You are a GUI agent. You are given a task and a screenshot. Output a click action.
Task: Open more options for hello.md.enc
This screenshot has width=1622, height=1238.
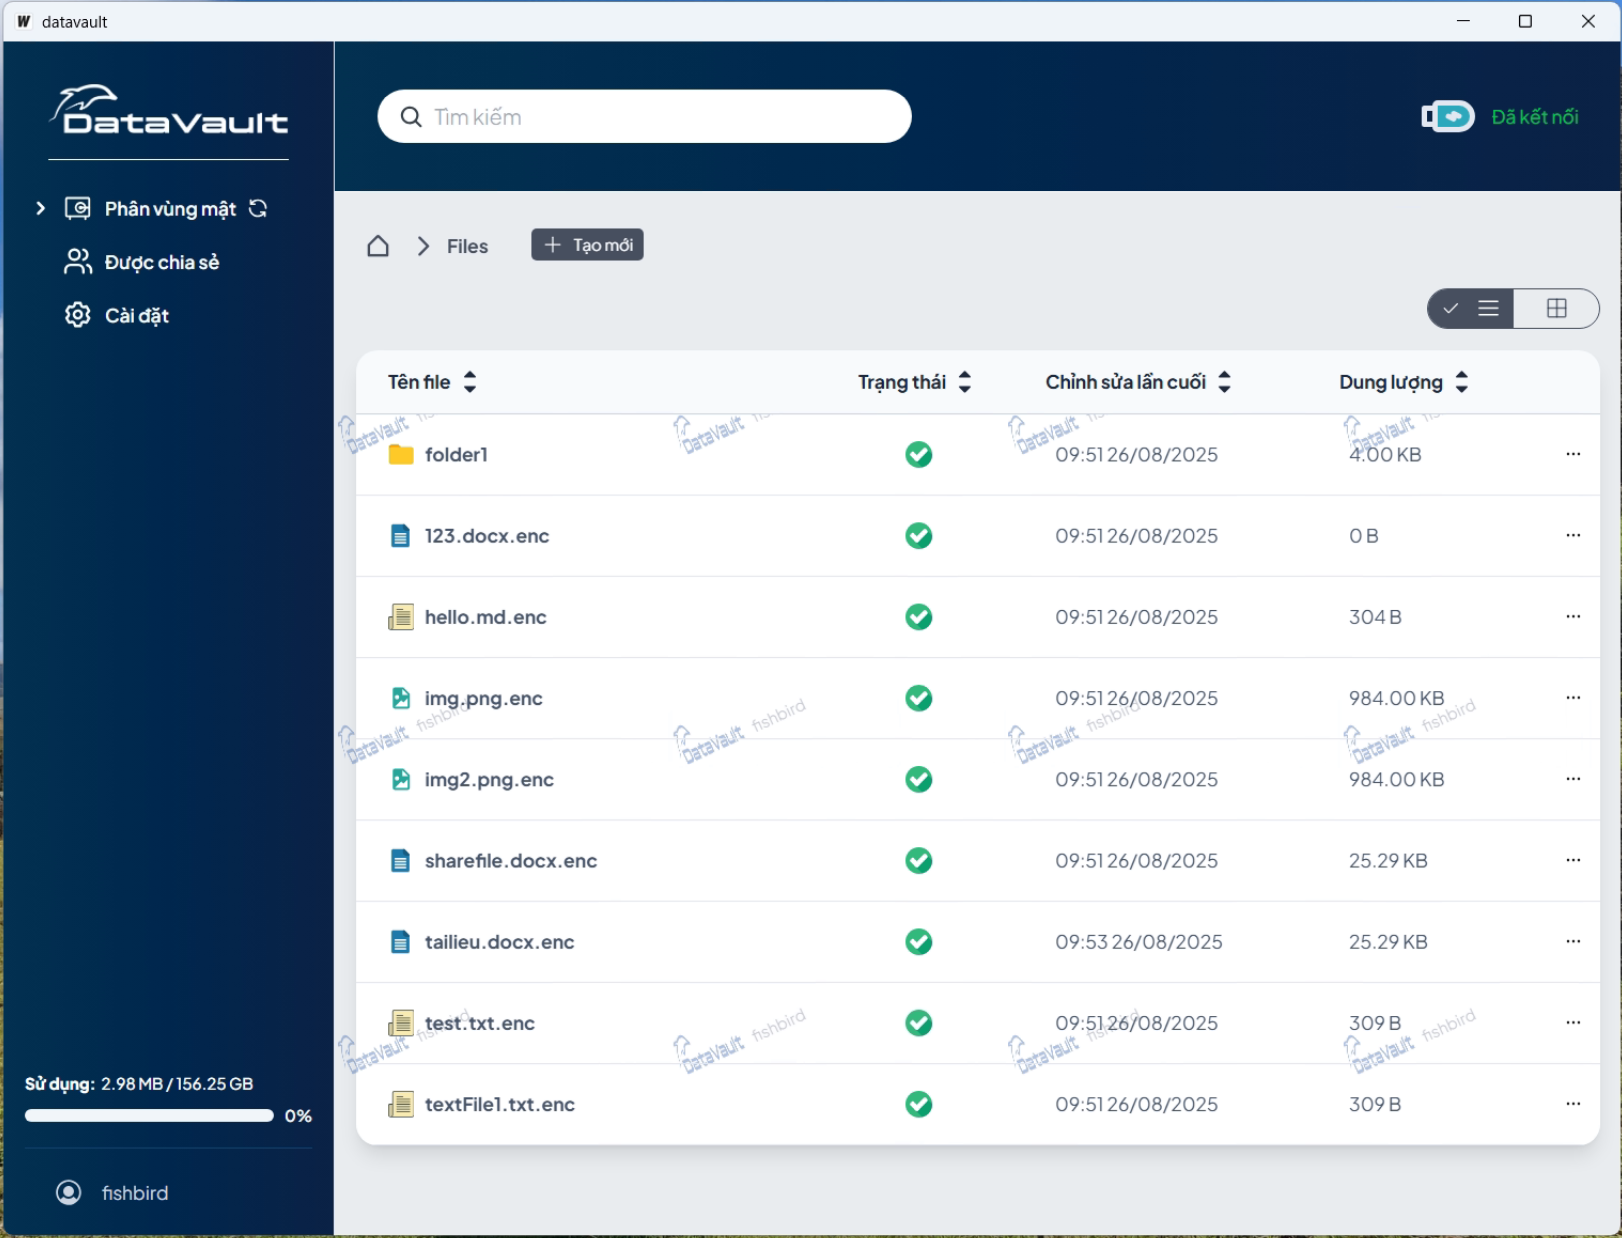pyautogui.click(x=1572, y=617)
